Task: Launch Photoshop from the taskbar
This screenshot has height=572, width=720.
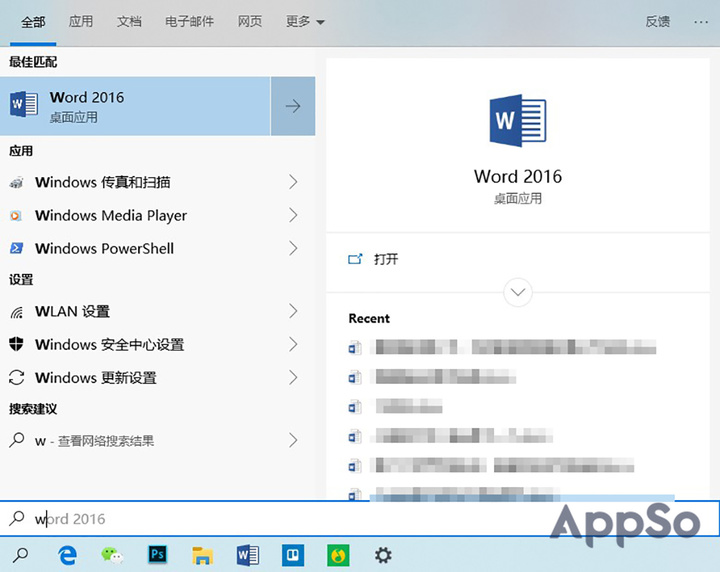Action: point(158,555)
